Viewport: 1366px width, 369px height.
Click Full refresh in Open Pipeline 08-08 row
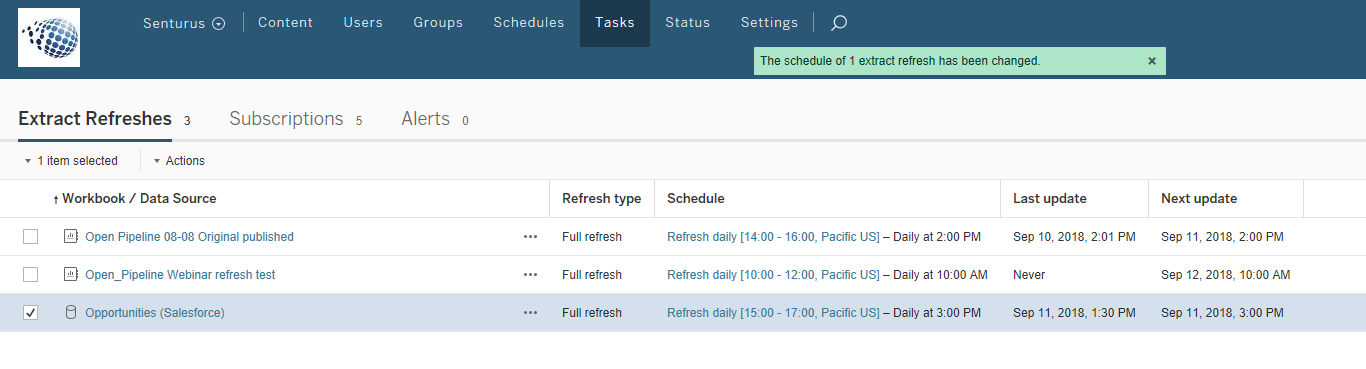click(591, 237)
